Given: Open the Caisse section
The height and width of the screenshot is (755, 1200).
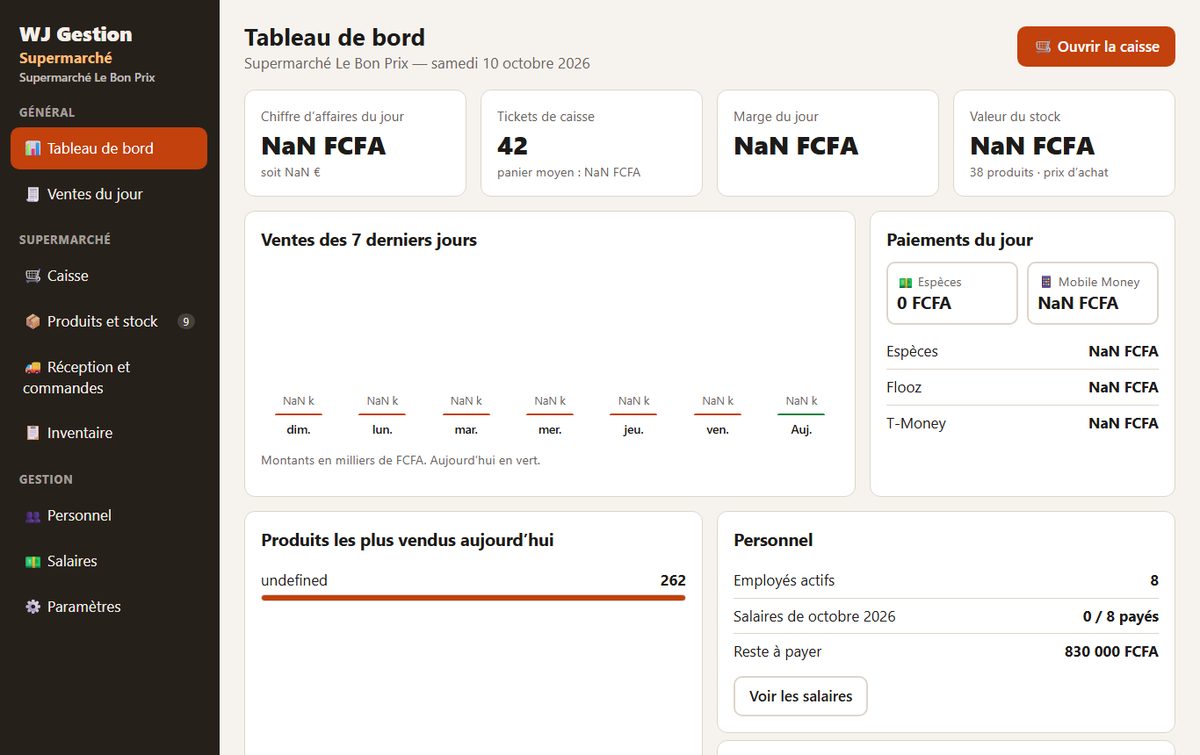Looking at the screenshot, I should pos(109,275).
